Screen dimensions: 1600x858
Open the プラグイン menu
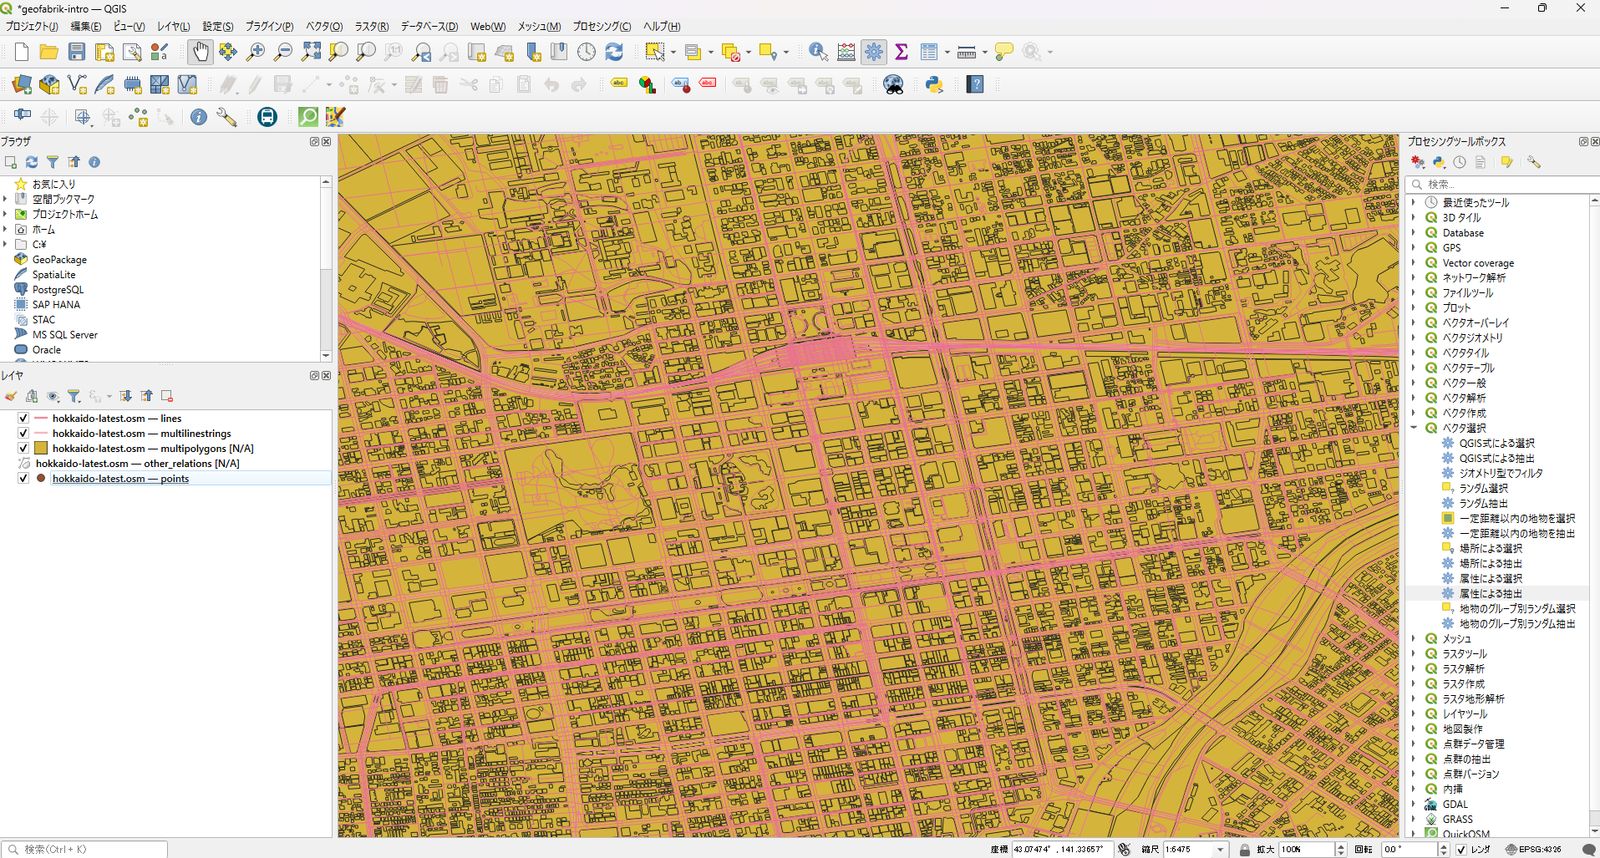[x=269, y=26]
